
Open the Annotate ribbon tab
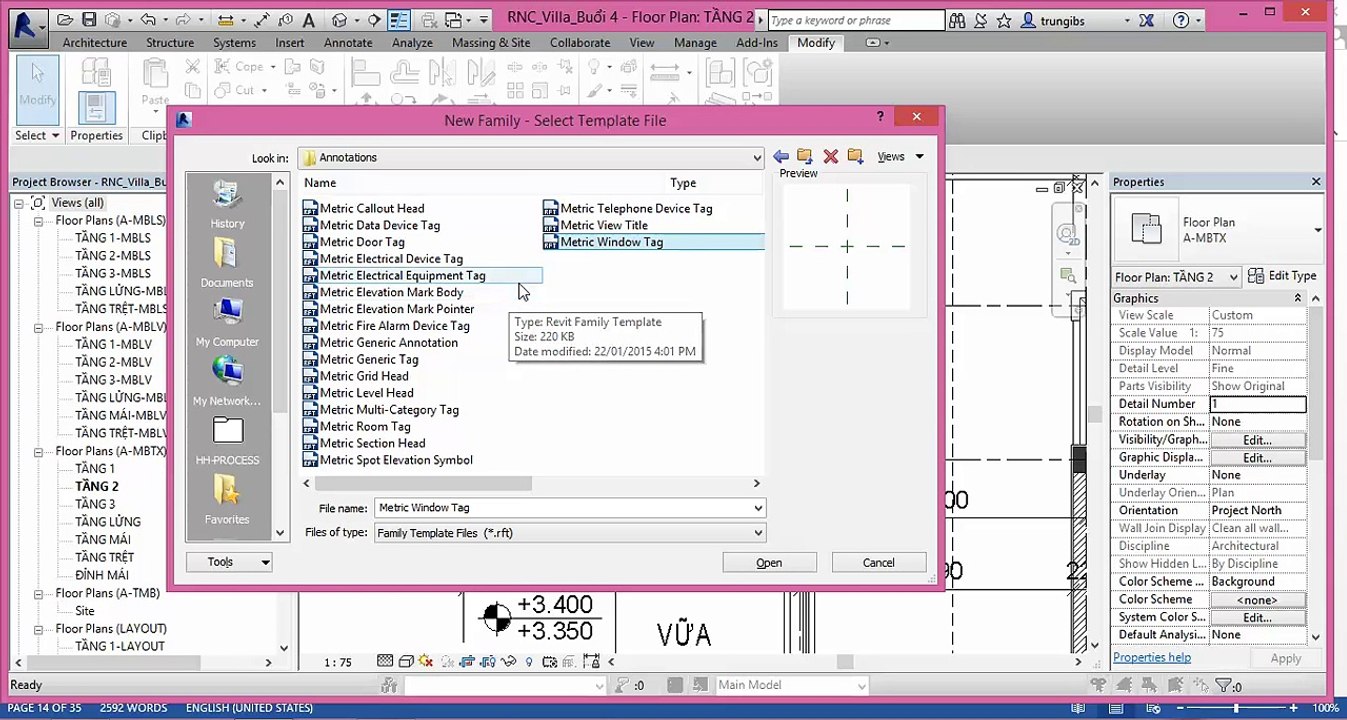click(x=348, y=43)
